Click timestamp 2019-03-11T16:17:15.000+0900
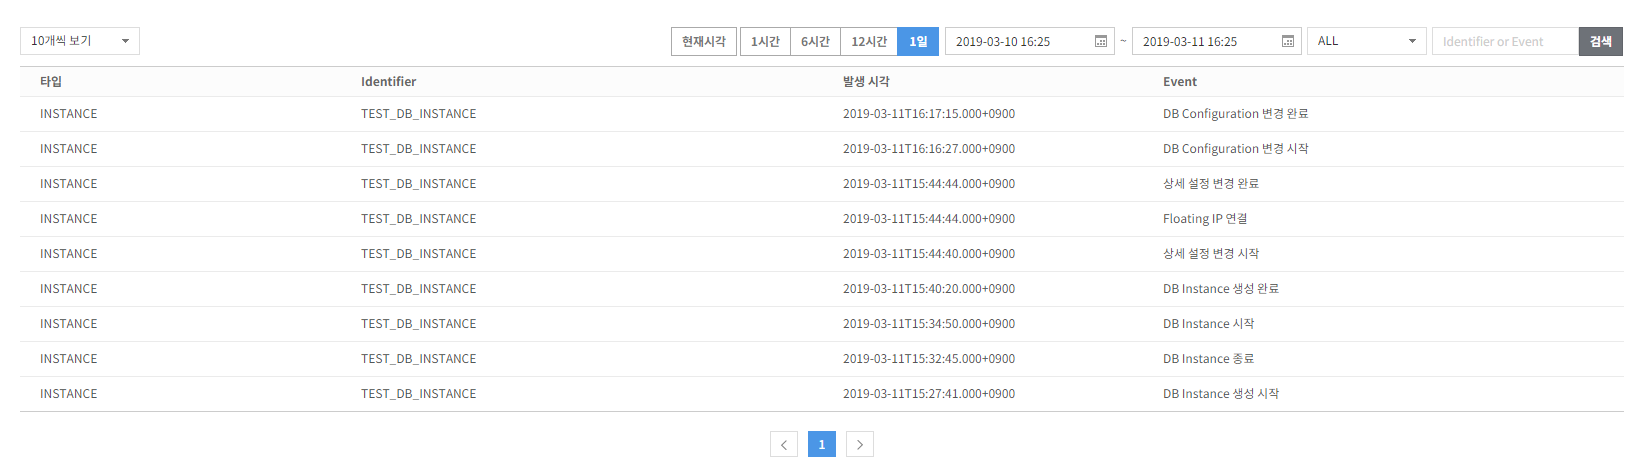1644x470 pixels. (x=929, y=114)
